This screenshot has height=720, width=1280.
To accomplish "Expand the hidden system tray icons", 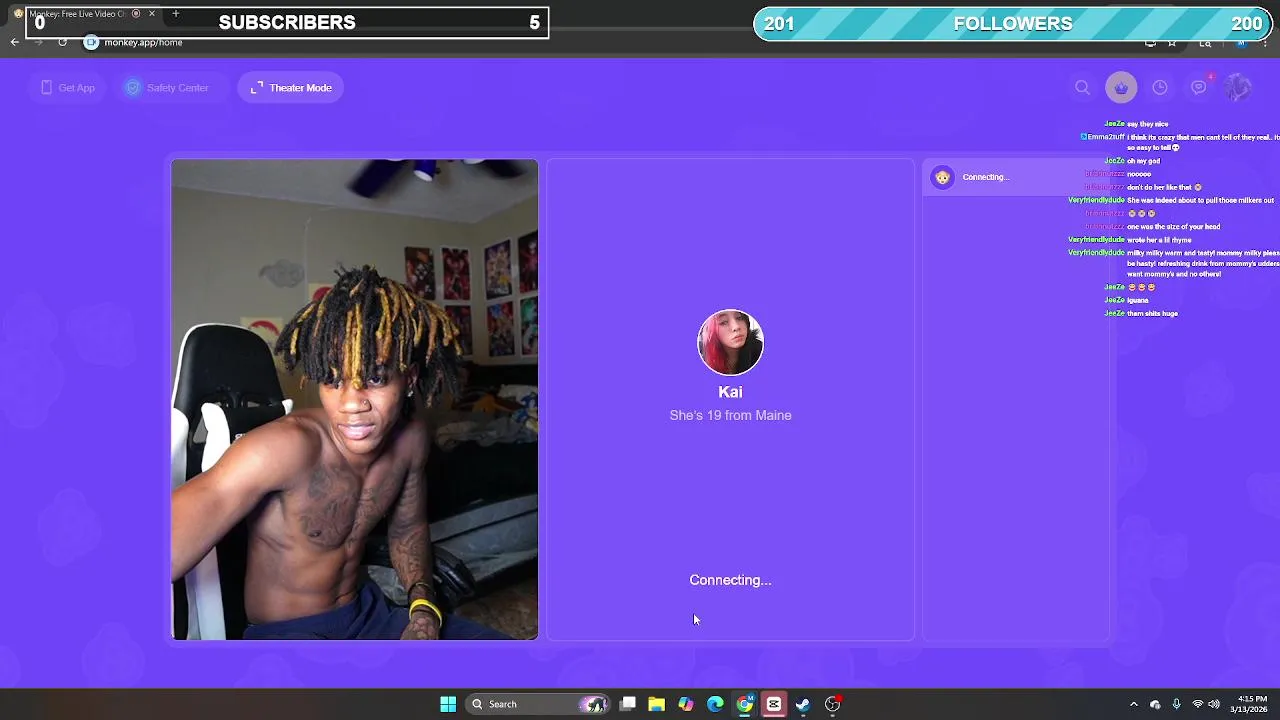I will (x=1133, y=704).
